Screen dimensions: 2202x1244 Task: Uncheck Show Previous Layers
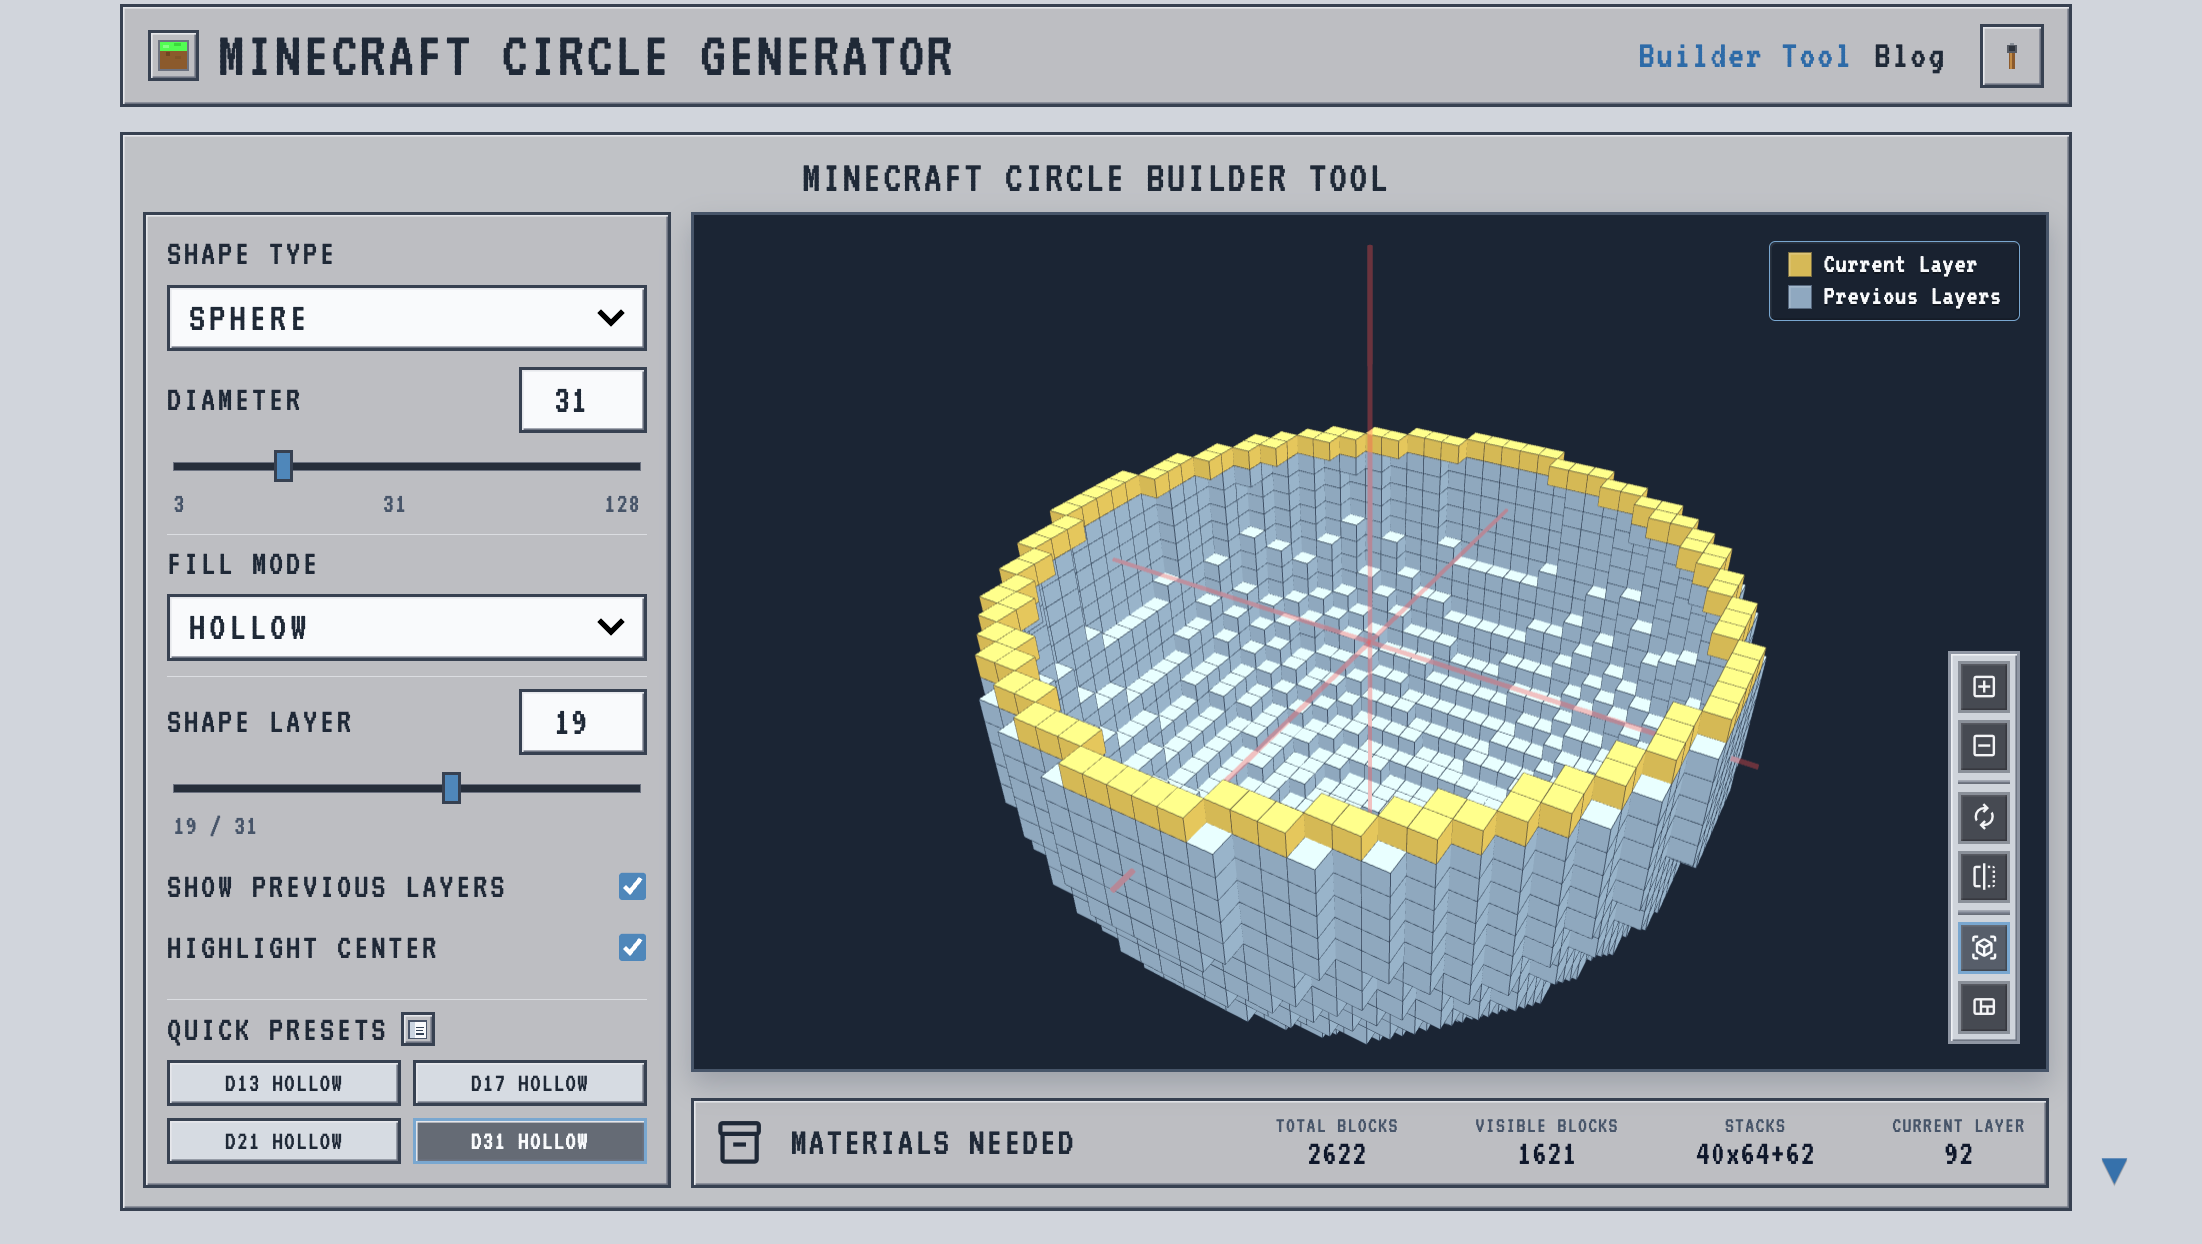[x=631, y=886]
